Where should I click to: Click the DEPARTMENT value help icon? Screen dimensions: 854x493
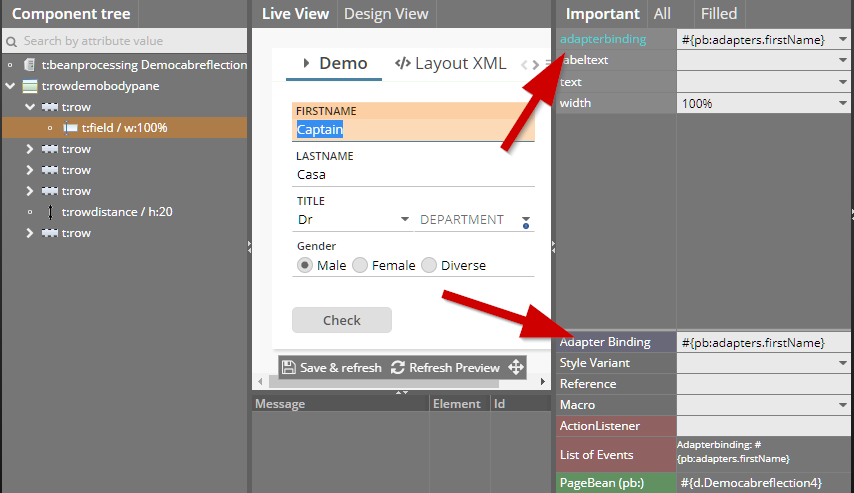[x=526, y=221]
